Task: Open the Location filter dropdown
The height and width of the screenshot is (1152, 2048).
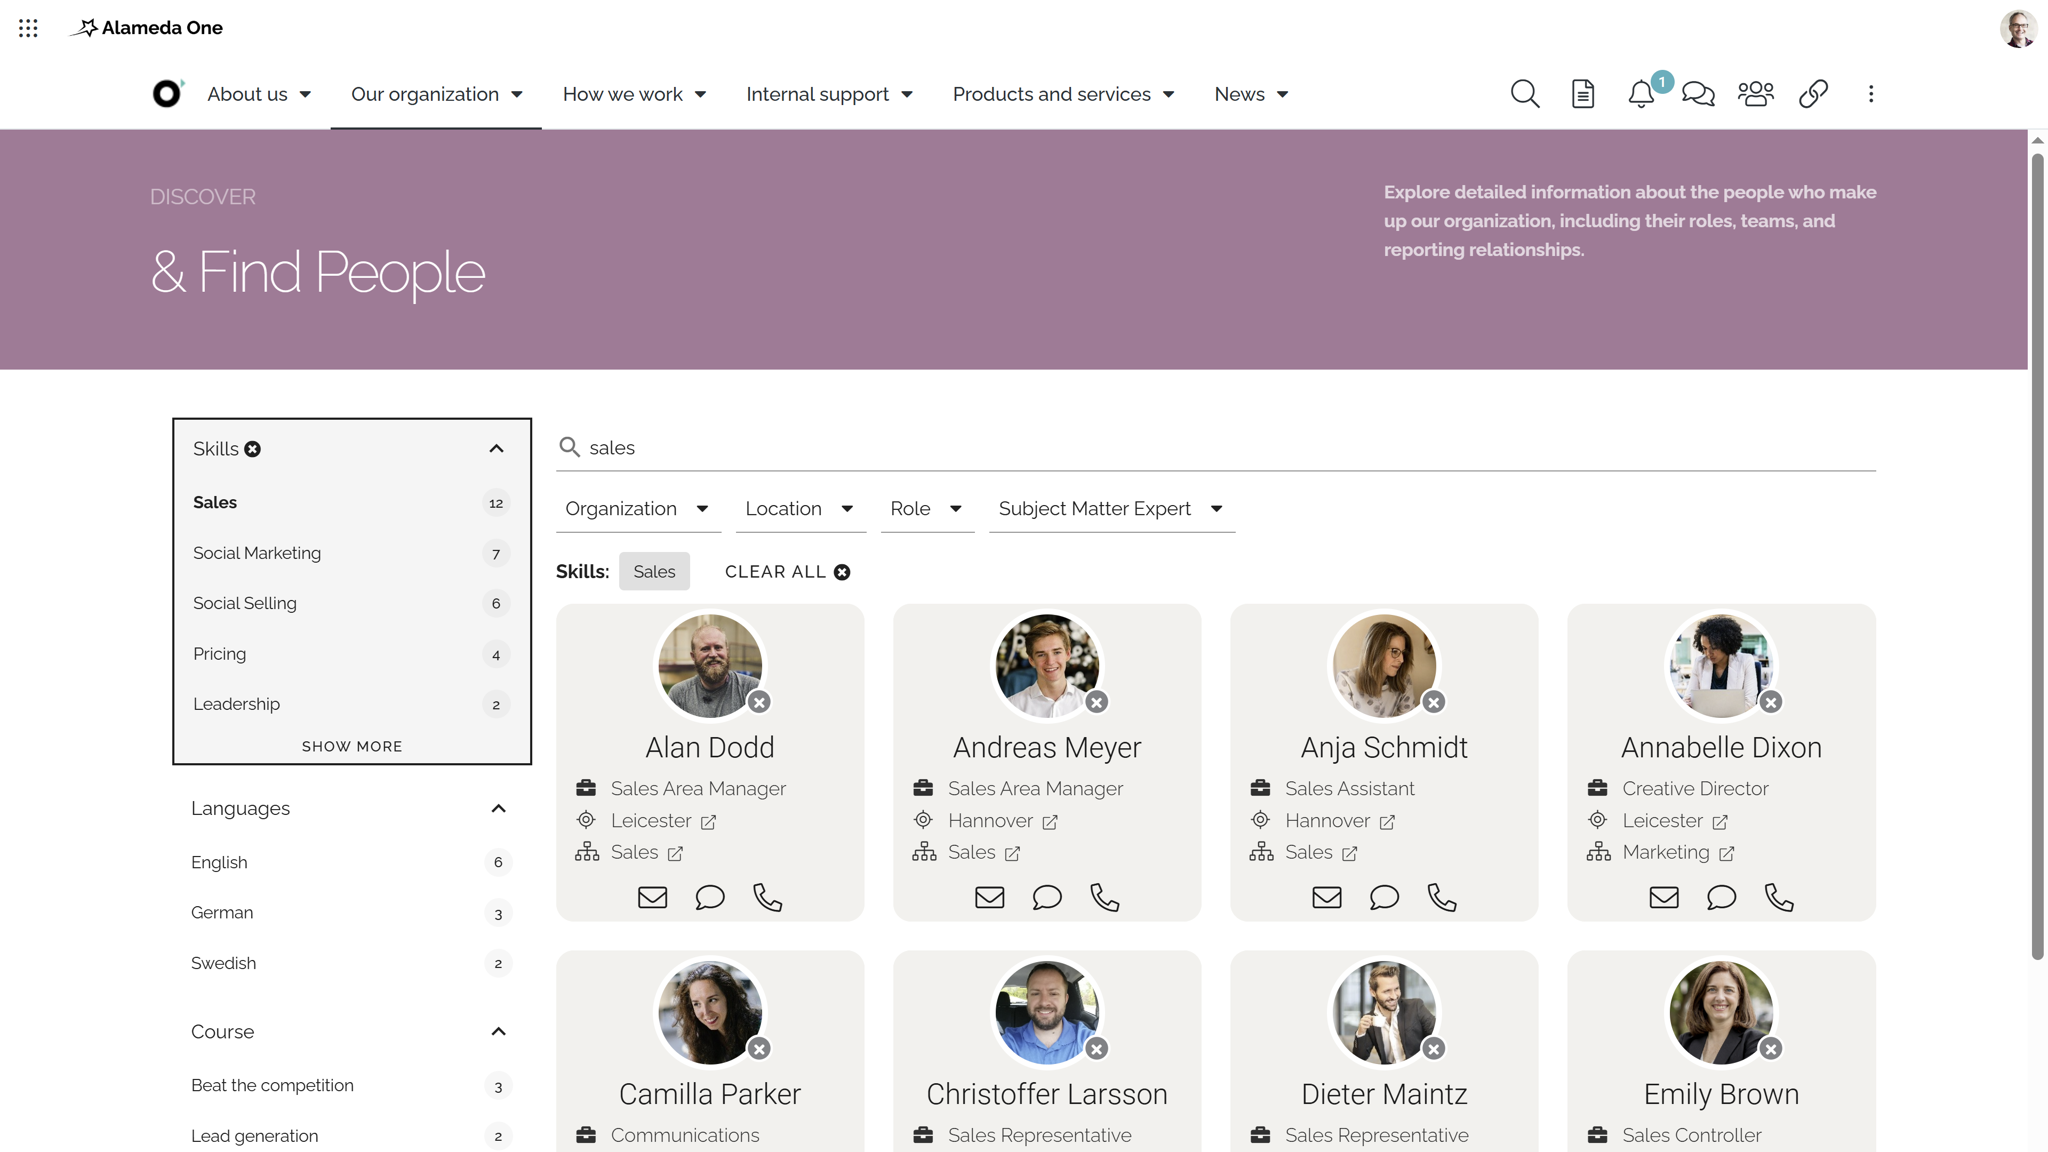Action: (800, 509)
